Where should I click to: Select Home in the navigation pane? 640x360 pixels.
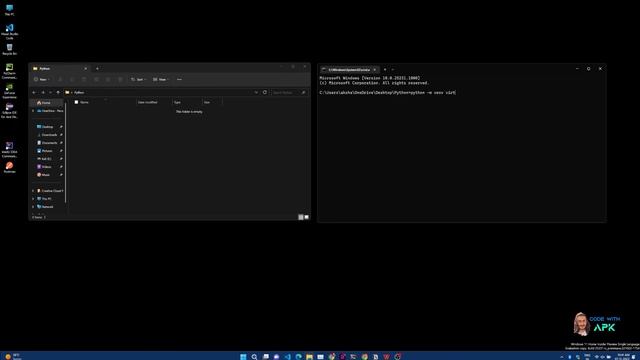click(x=47, y=103)
